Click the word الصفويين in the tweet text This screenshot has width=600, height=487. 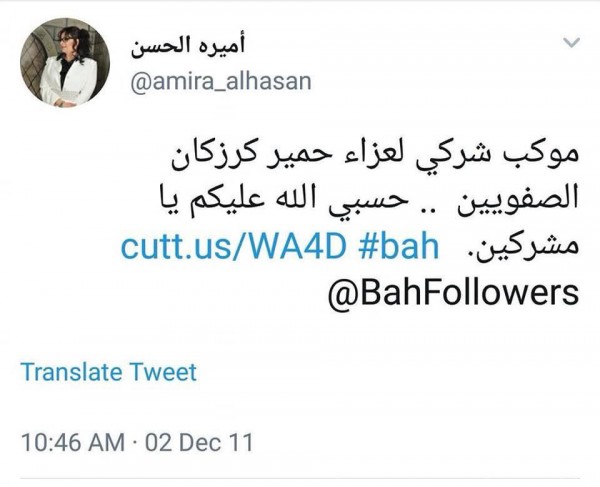tap(518, 202)
